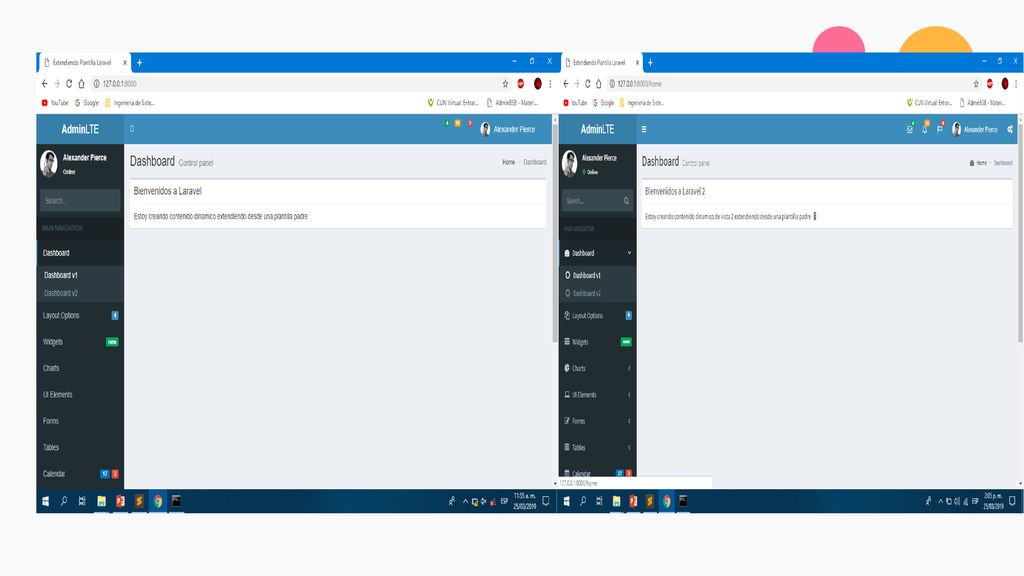Screen dimensions: 1024x576
Task: Select Dashboard v2 in left window sidebar
Action: [x=61, y=293]
